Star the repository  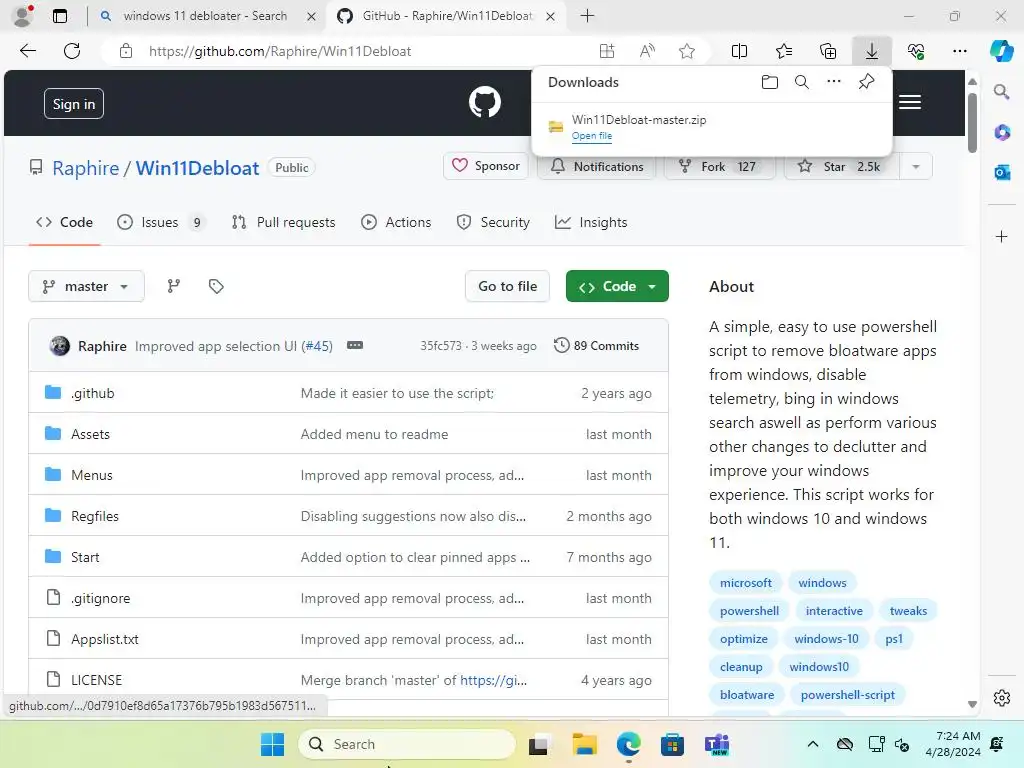pos(842,167)
